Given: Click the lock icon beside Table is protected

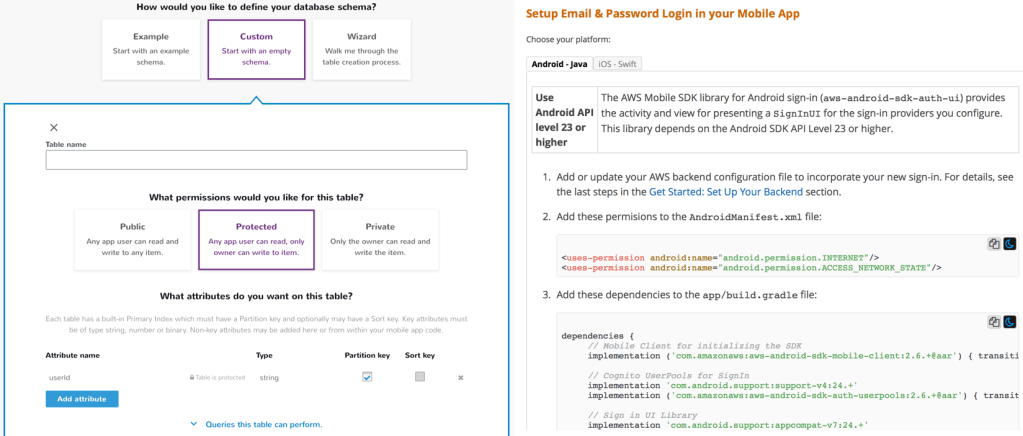Looking at the screenshot, I should coord(191,377).
